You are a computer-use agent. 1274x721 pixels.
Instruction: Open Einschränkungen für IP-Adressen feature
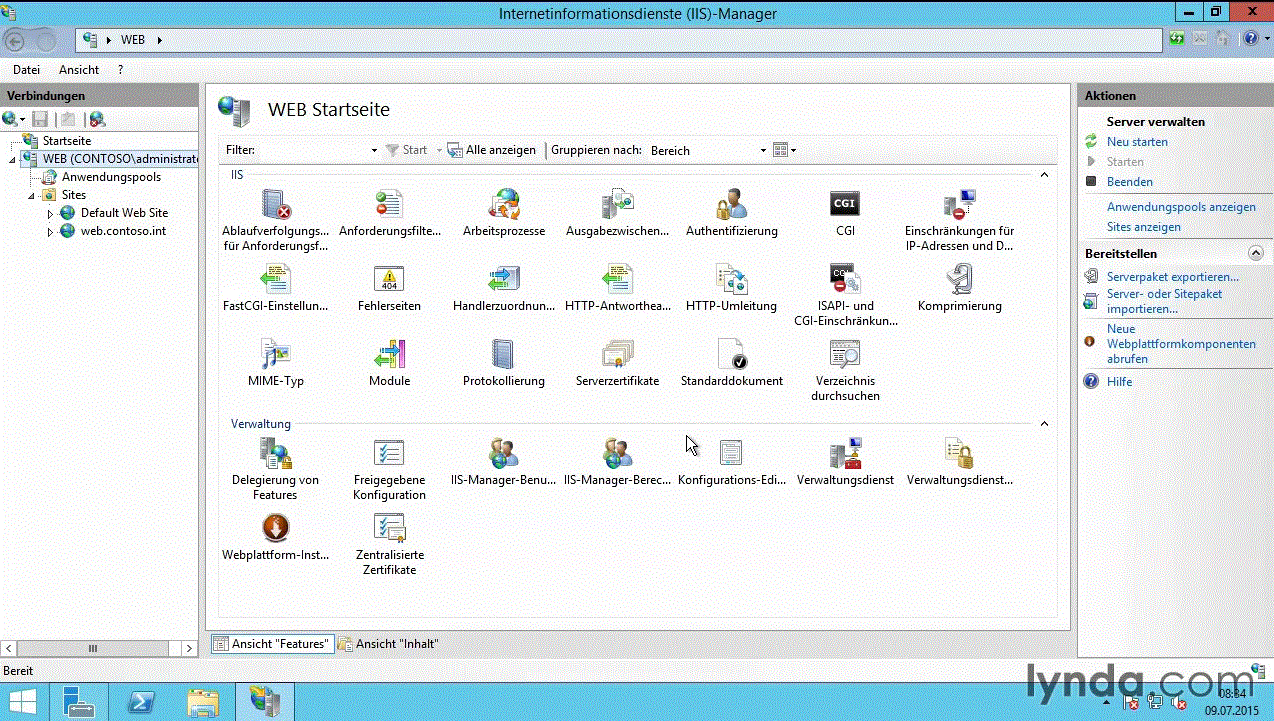click(x=959, y=205)
